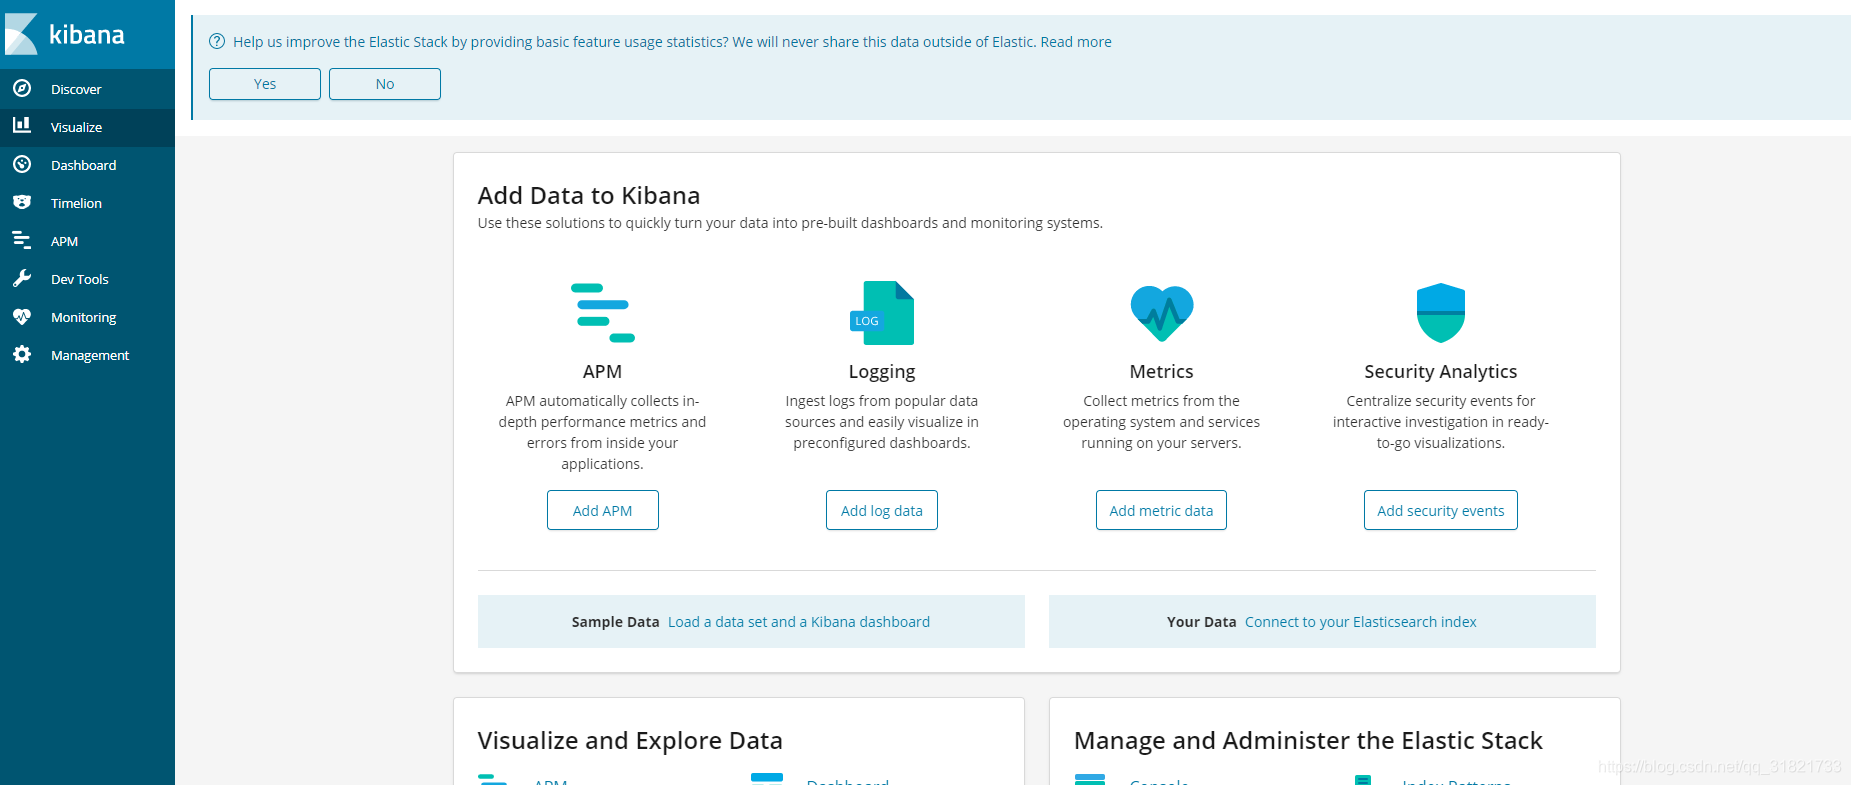This screenshot has height=785, width=1851.
Task: Click the Add APM button
Action: (603, 510)
